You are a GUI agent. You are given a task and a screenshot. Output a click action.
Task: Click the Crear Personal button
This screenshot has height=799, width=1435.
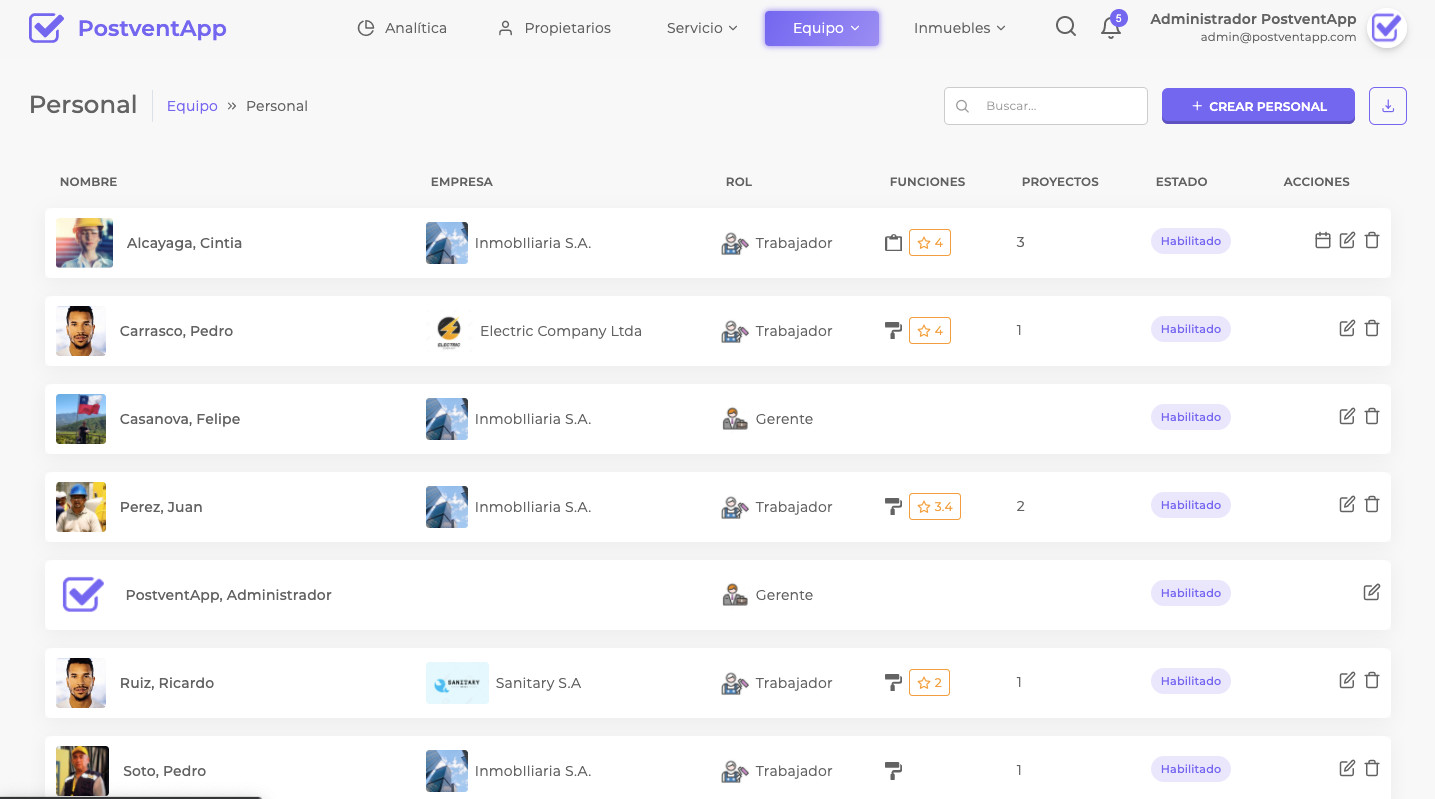tap(1258, 106)
